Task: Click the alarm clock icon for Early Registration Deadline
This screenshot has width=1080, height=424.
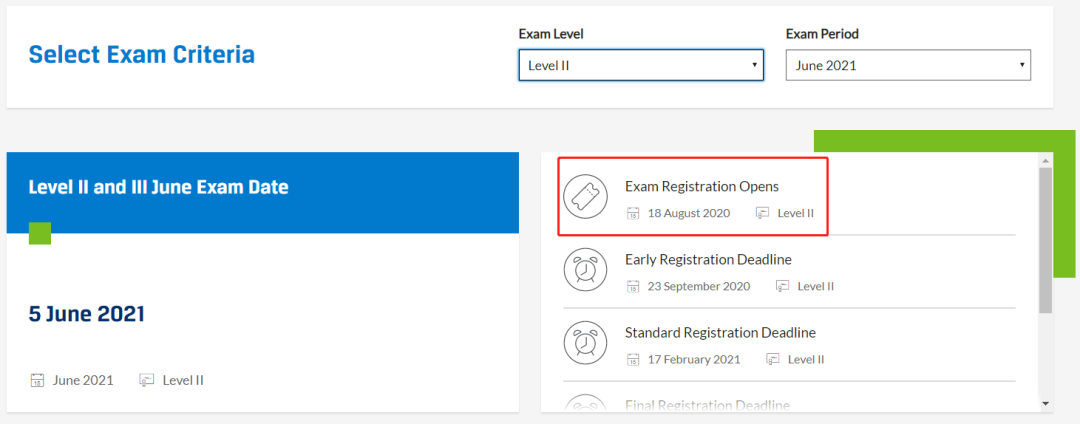Action: [585, 269]
